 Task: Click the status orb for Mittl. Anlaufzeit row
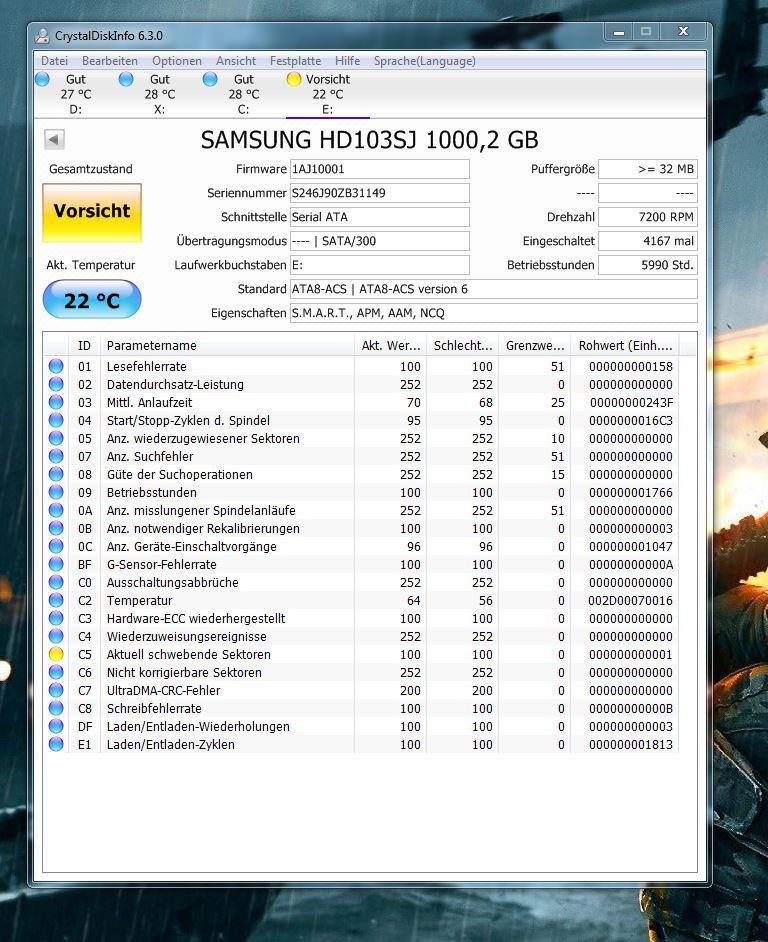click(56, 402)
